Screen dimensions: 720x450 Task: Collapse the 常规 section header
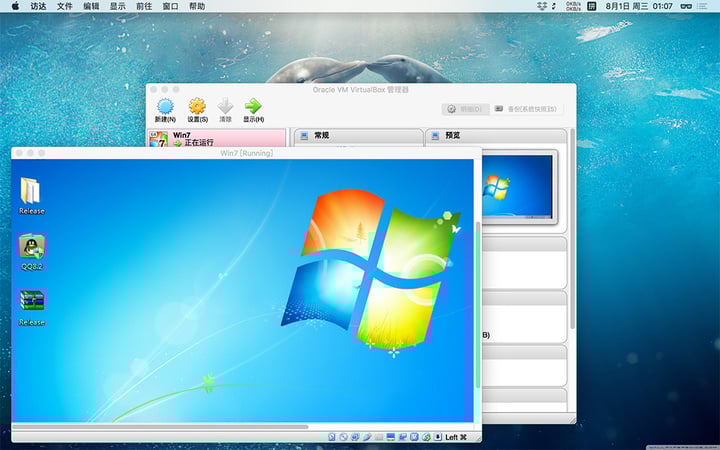click(358, 135)
